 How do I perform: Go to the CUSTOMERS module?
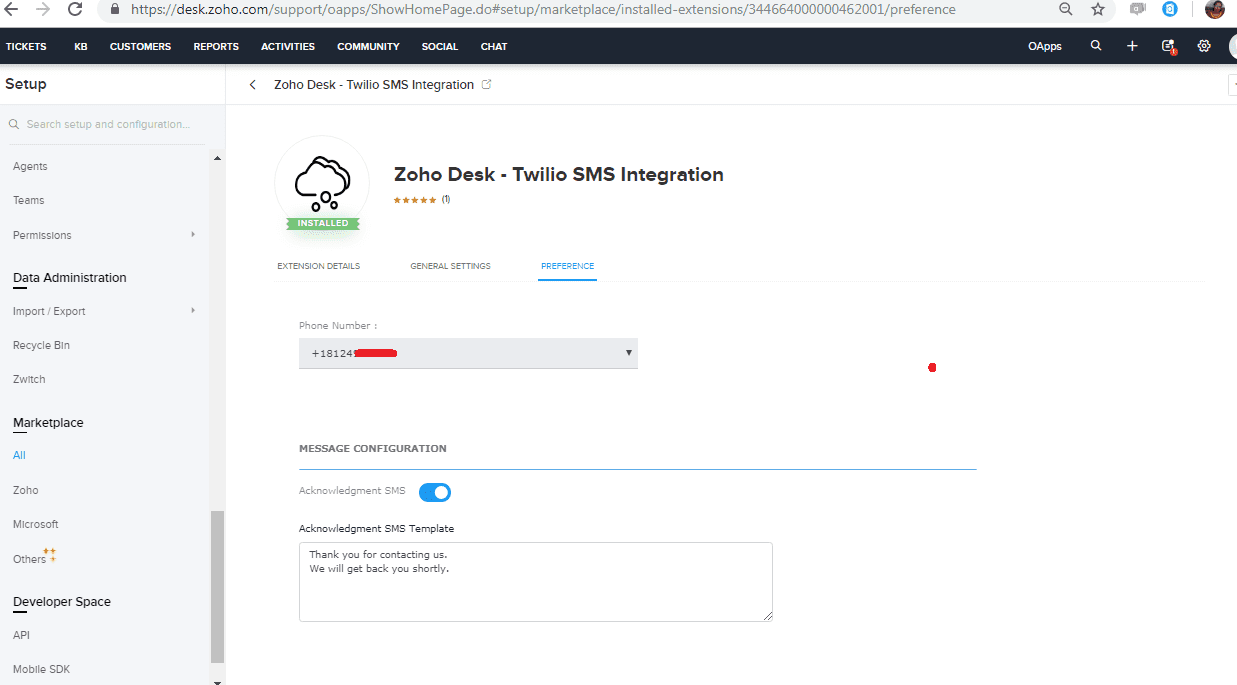[140, 47]
